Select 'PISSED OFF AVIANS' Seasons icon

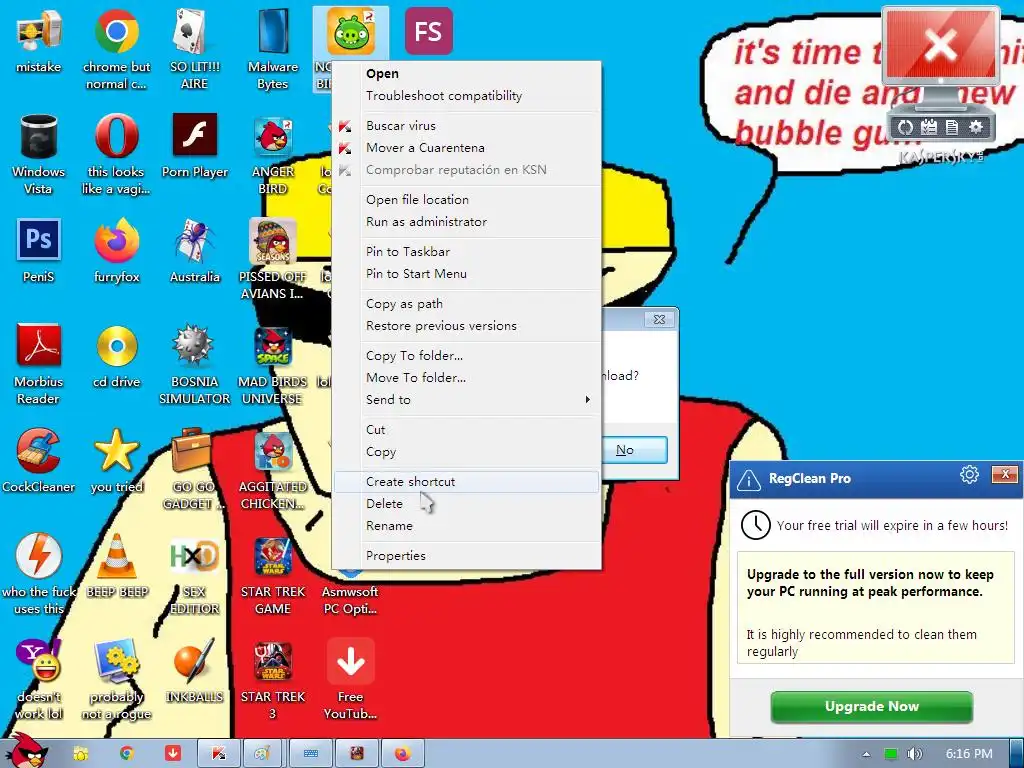(272, 260)
